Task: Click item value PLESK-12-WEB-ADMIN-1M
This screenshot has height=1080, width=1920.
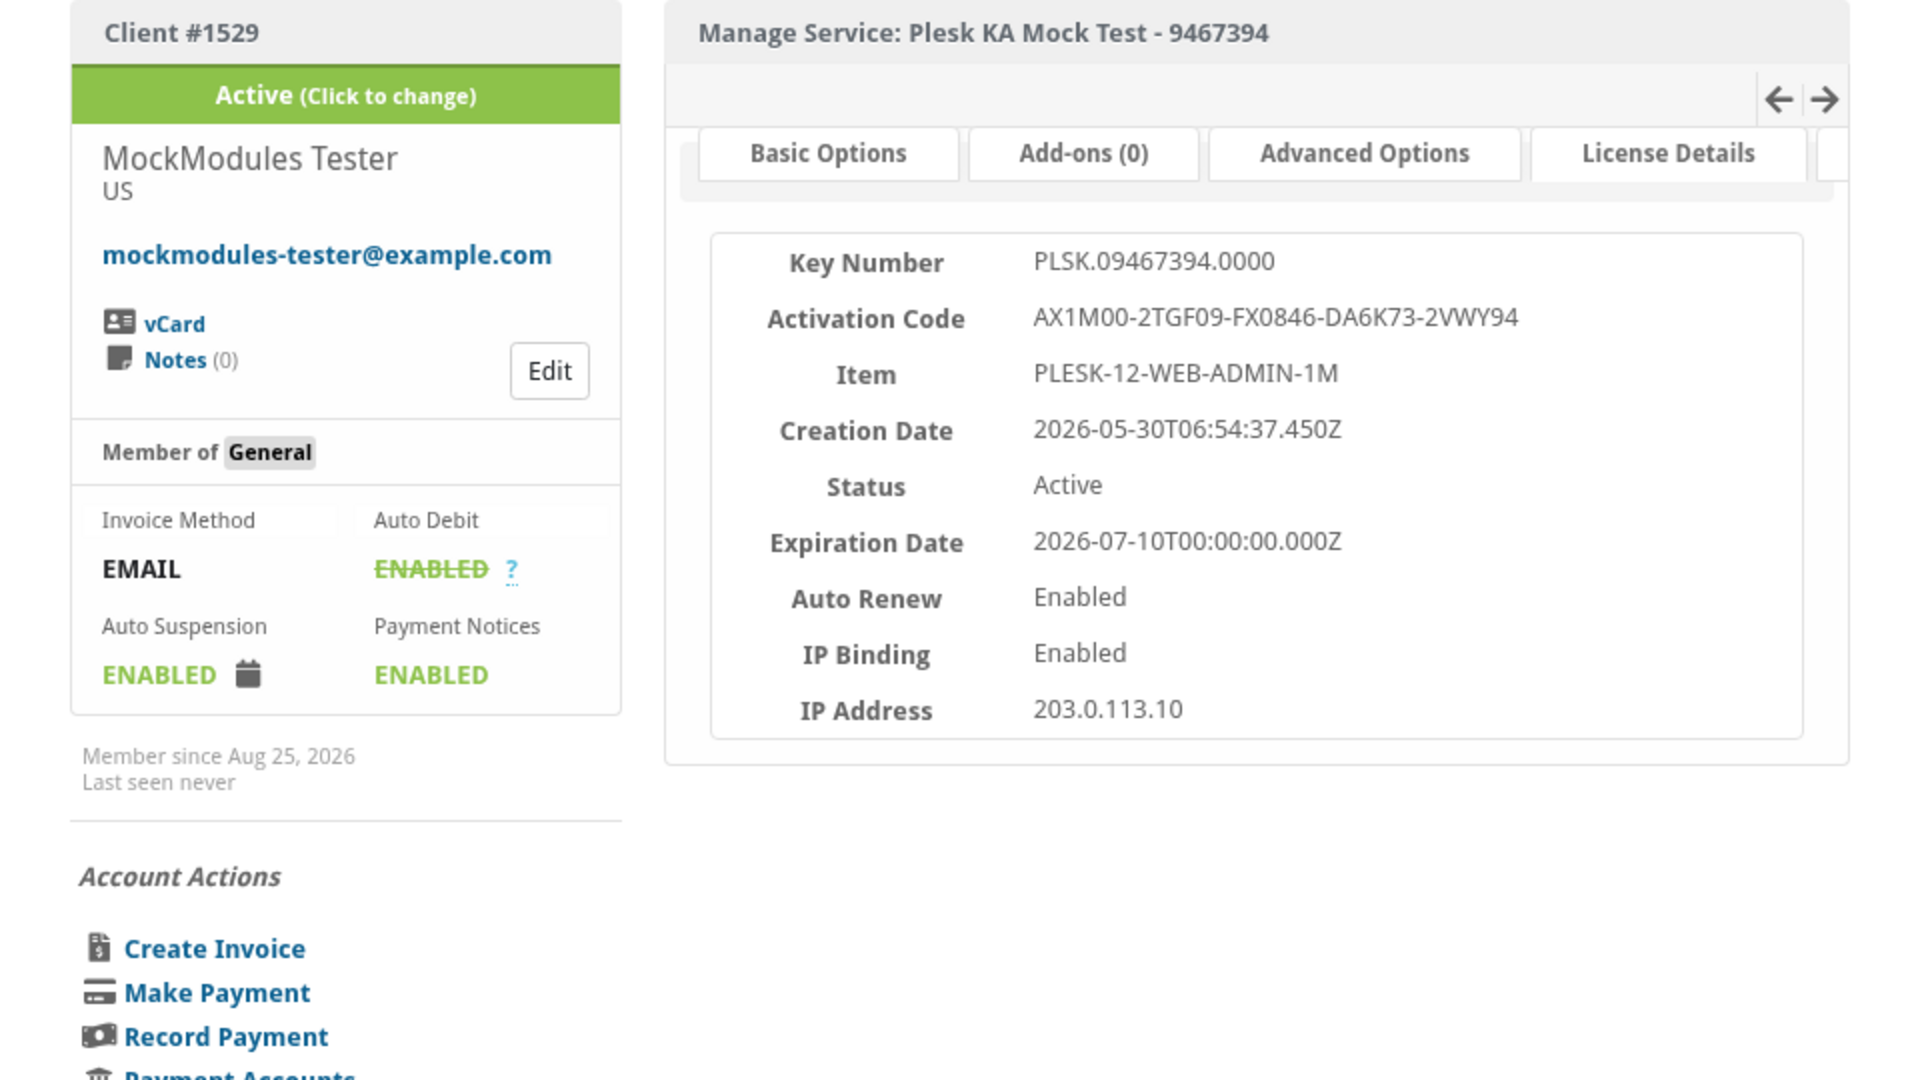Action: point(1186,373)
